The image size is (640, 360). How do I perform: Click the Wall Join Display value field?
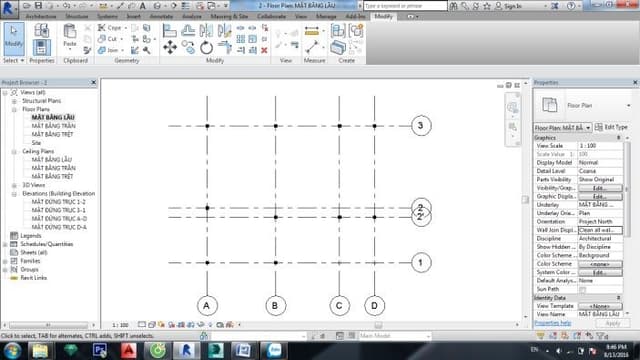(x=600, y=230)
